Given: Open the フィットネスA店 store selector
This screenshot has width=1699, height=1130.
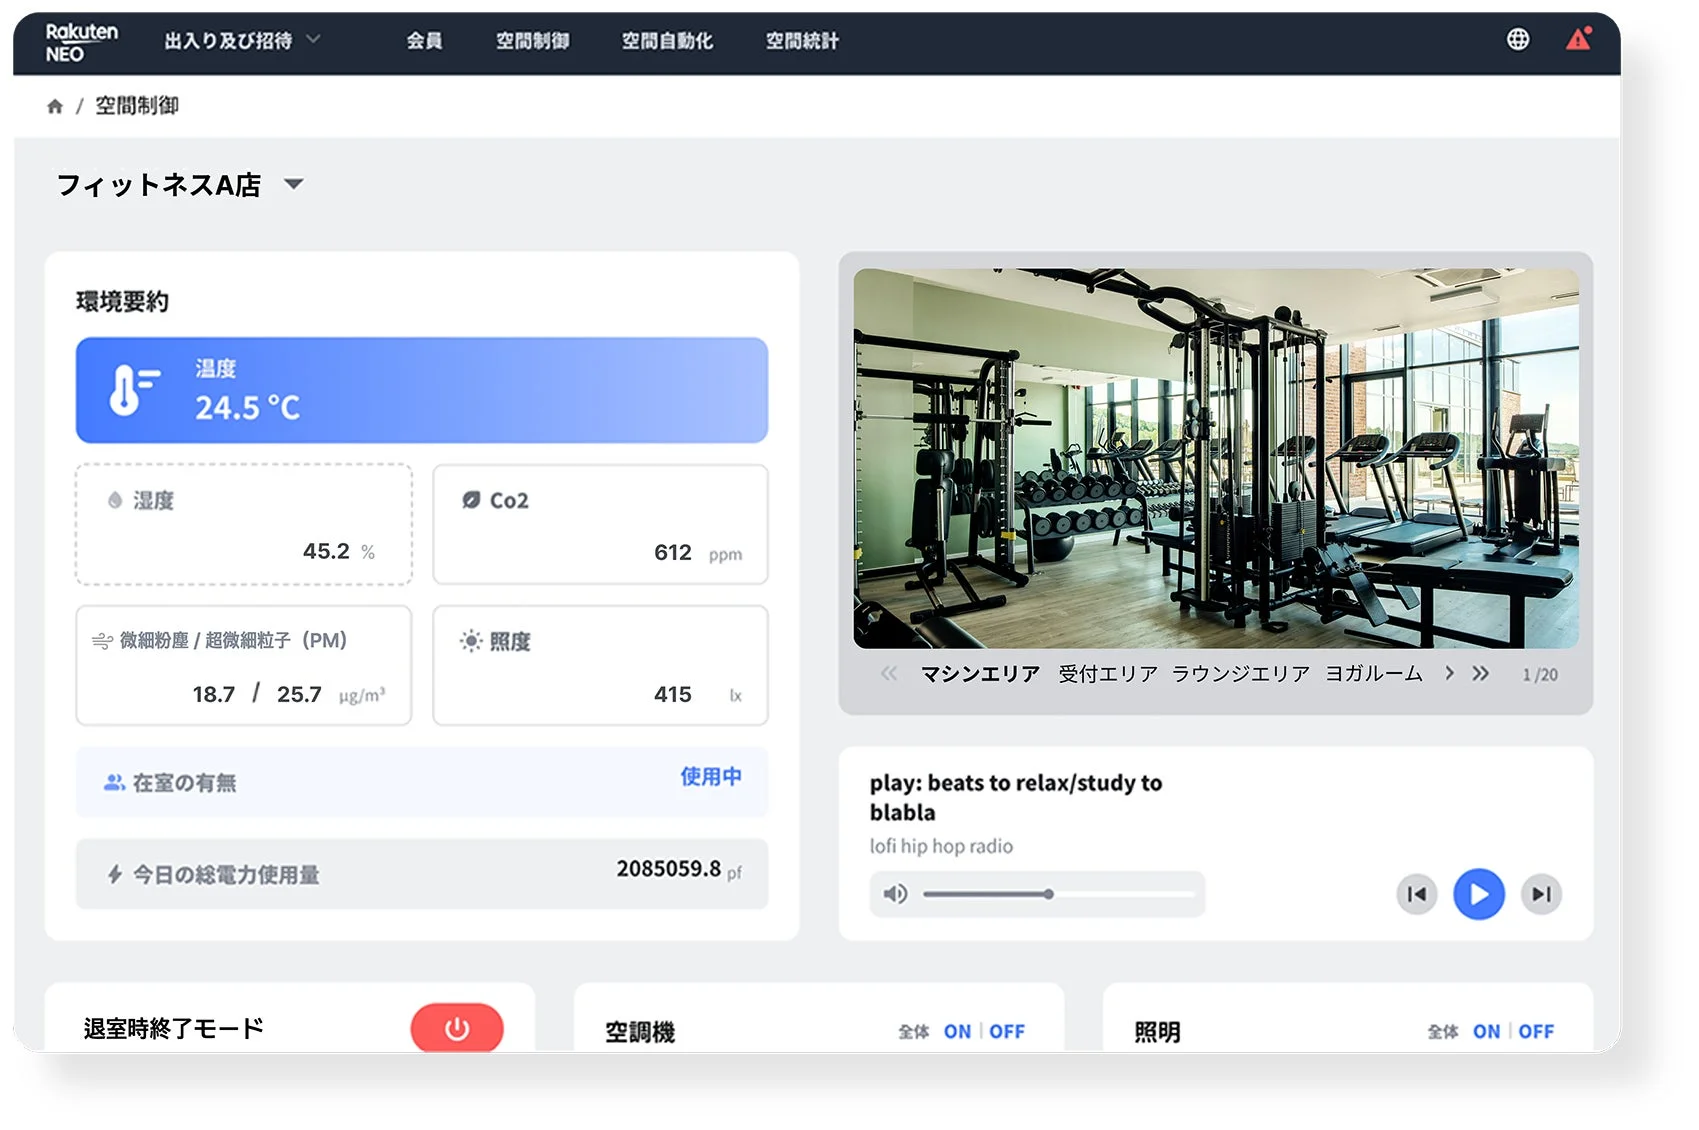Looking at the screenshot, I should pyautogui.click(x=180, y=185).
